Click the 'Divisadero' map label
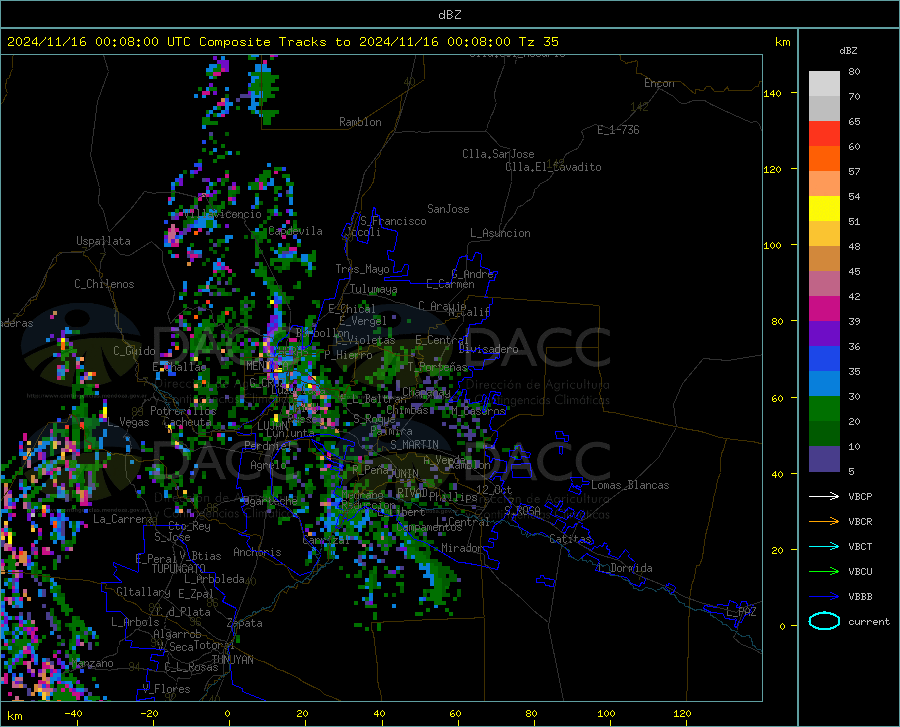Image resolution: width=900 pixels, height=727 pixels. pyautogui.click(x=488, y=349)
